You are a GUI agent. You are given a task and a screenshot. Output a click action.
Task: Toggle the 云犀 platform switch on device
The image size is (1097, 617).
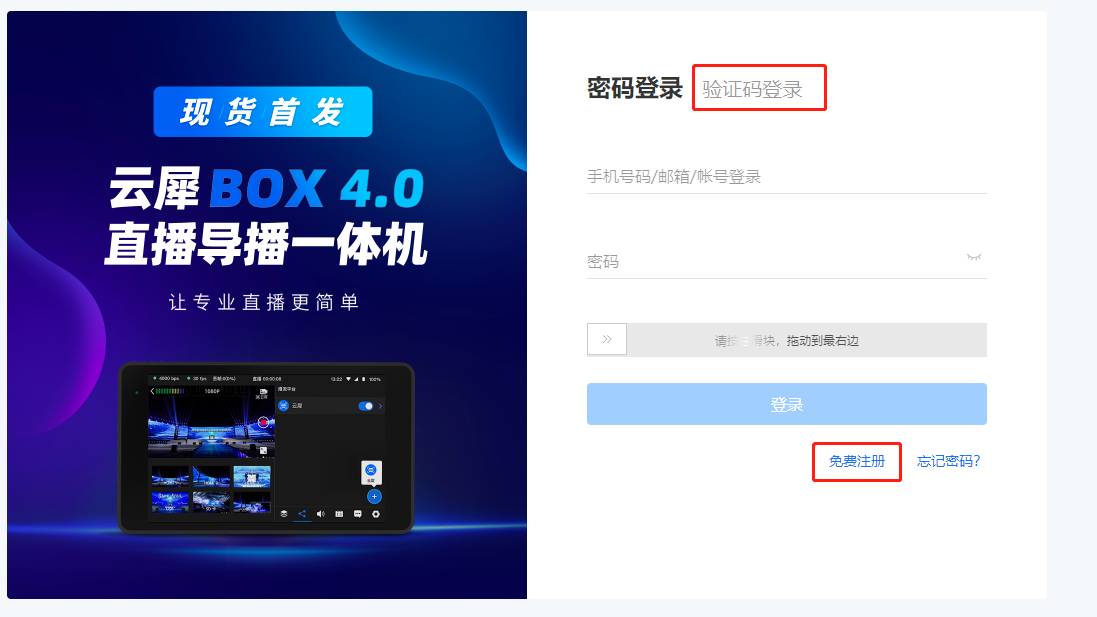click(x=366, y=406)
